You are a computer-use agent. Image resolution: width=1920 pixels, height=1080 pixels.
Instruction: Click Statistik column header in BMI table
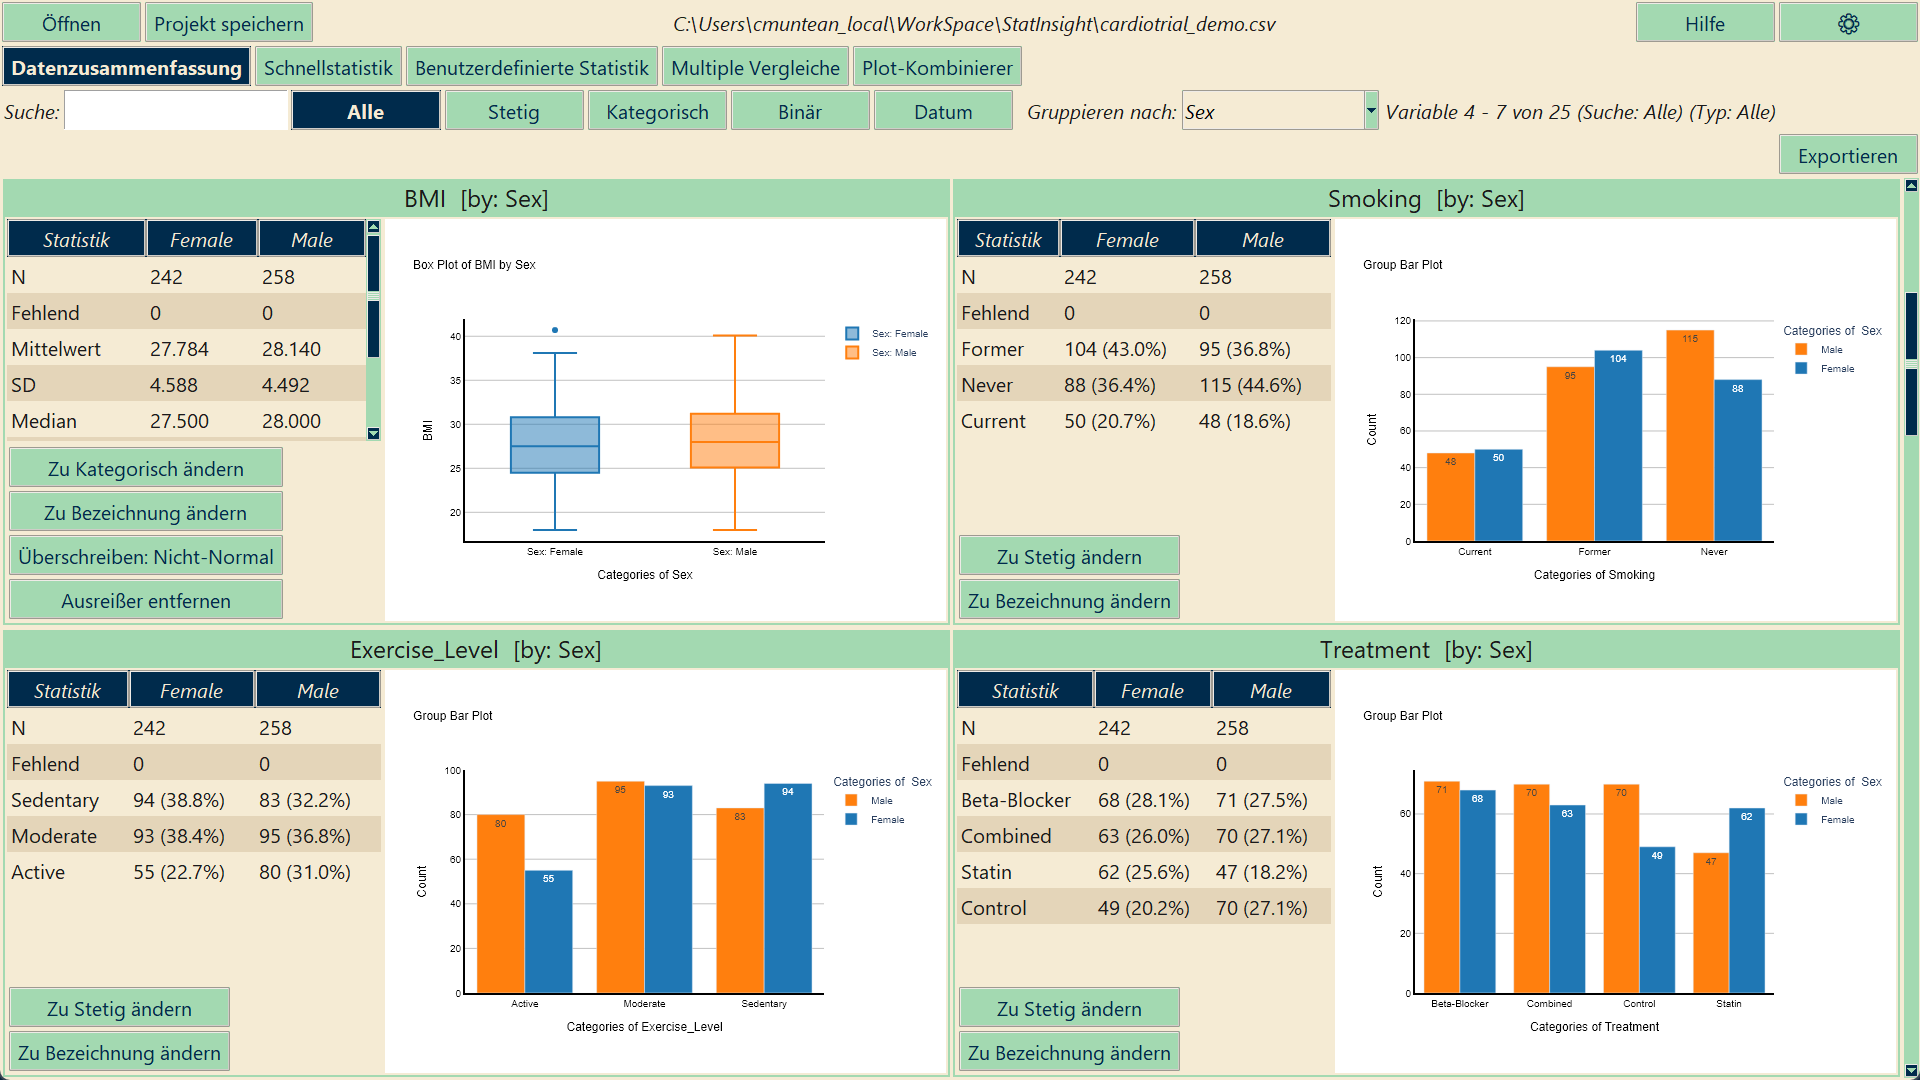76,239
